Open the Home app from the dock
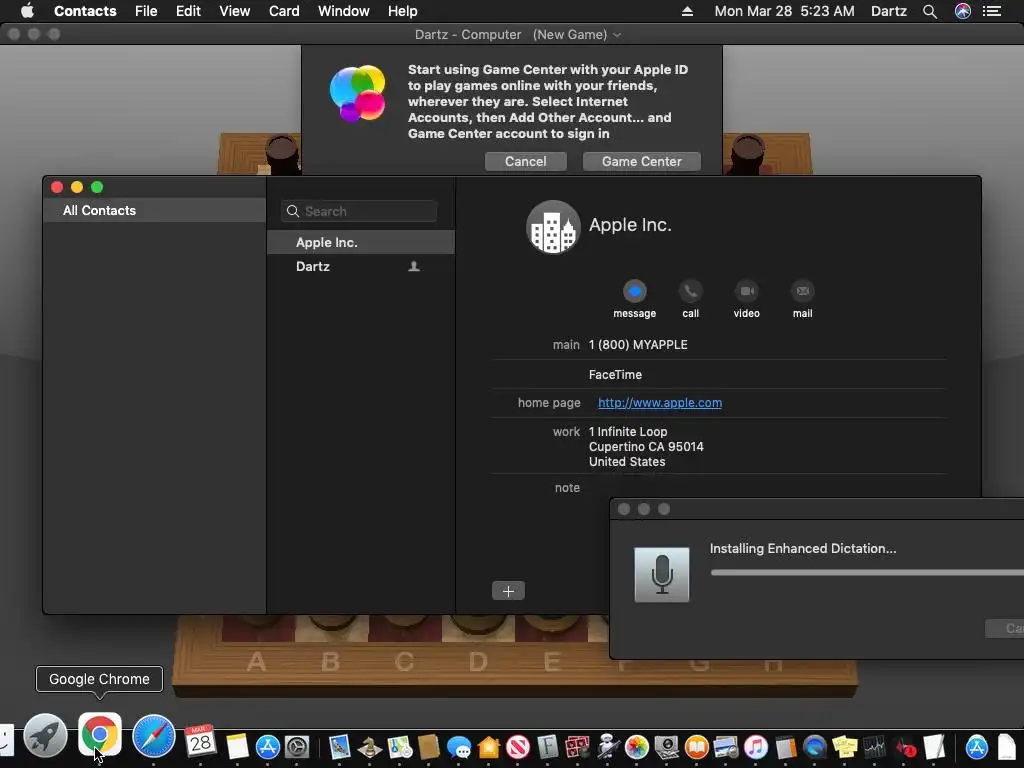This screenshot has height=768, width=1024. (x=488, y=747)
